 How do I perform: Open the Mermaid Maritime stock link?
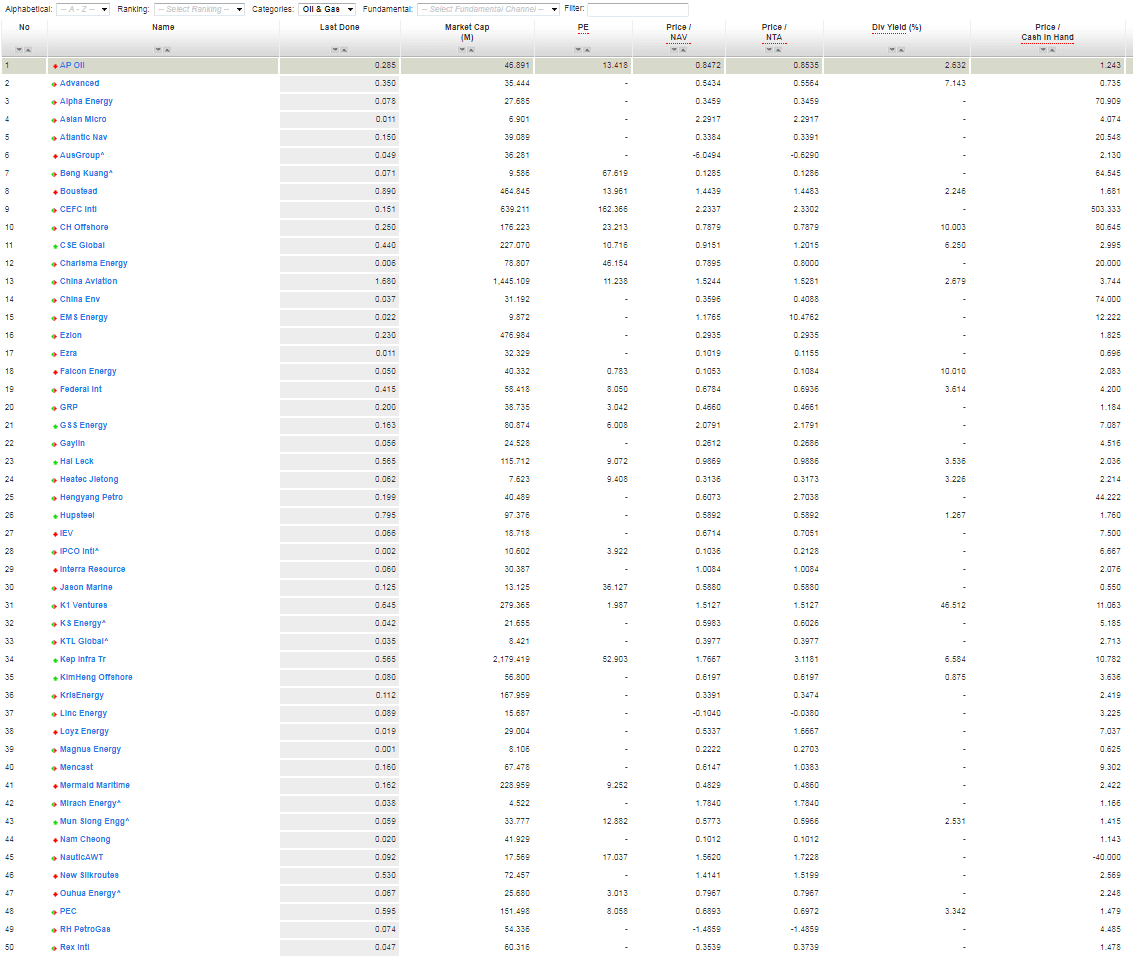95,785
